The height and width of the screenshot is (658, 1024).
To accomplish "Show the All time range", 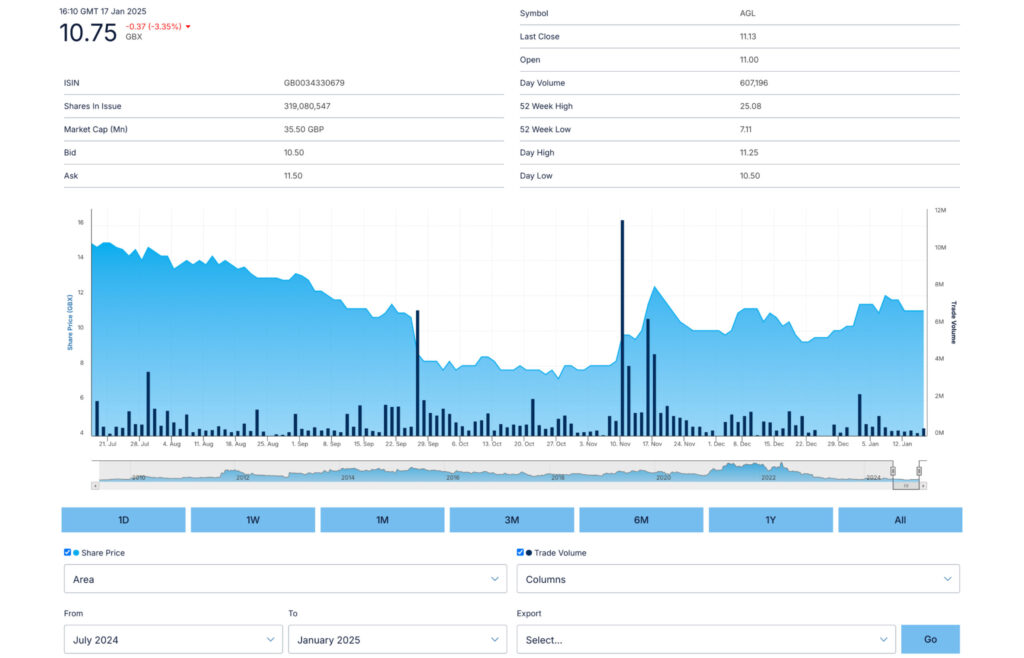I will 900,520.
